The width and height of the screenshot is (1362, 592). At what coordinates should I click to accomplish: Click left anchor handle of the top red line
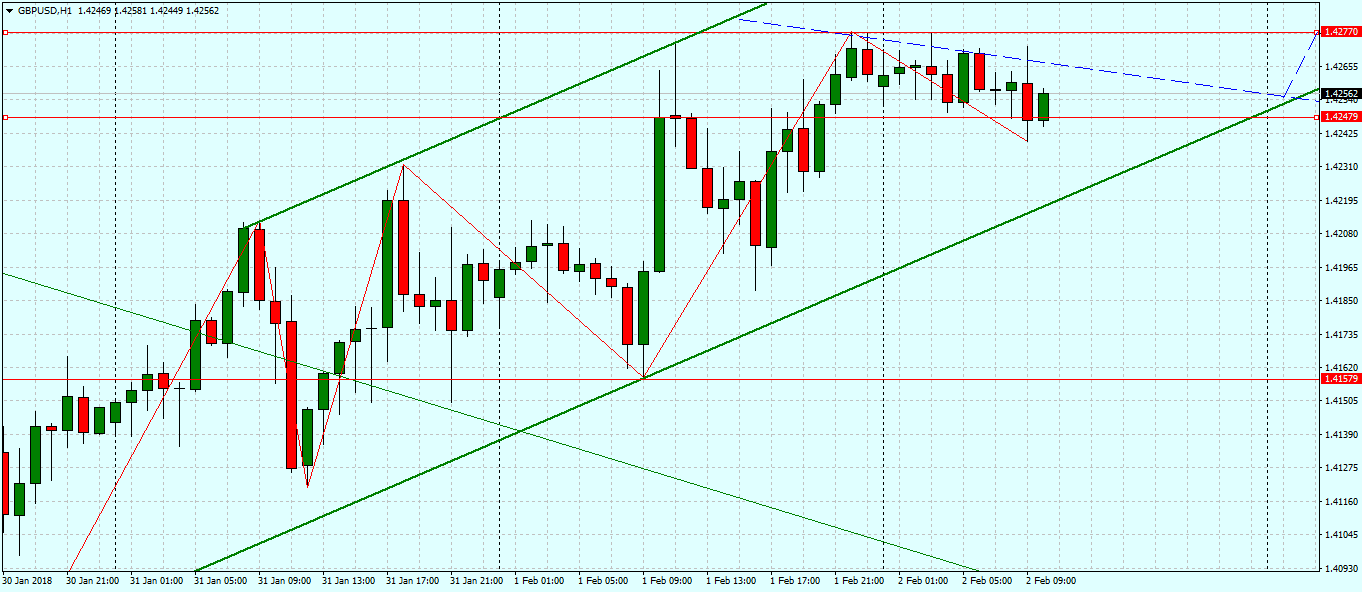(5, 32)
